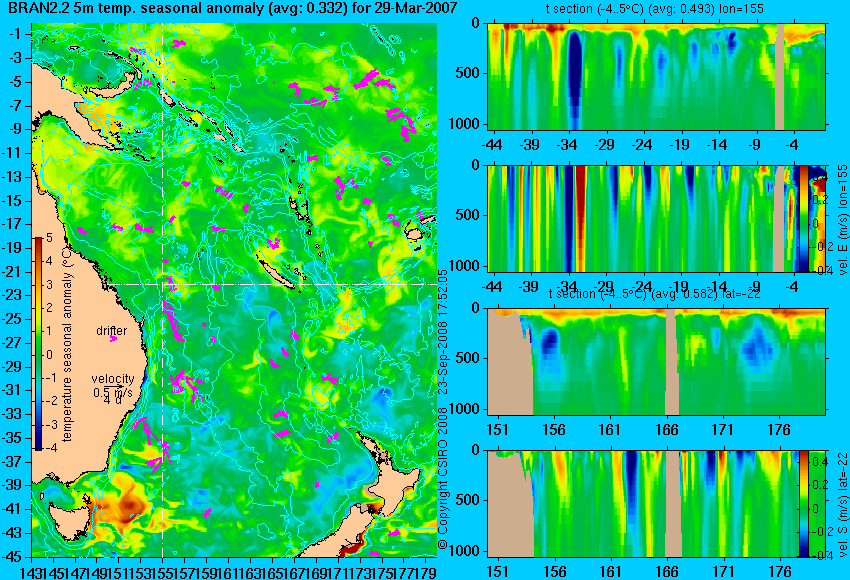Click the '-23' latitude label on the map axis

12,295
